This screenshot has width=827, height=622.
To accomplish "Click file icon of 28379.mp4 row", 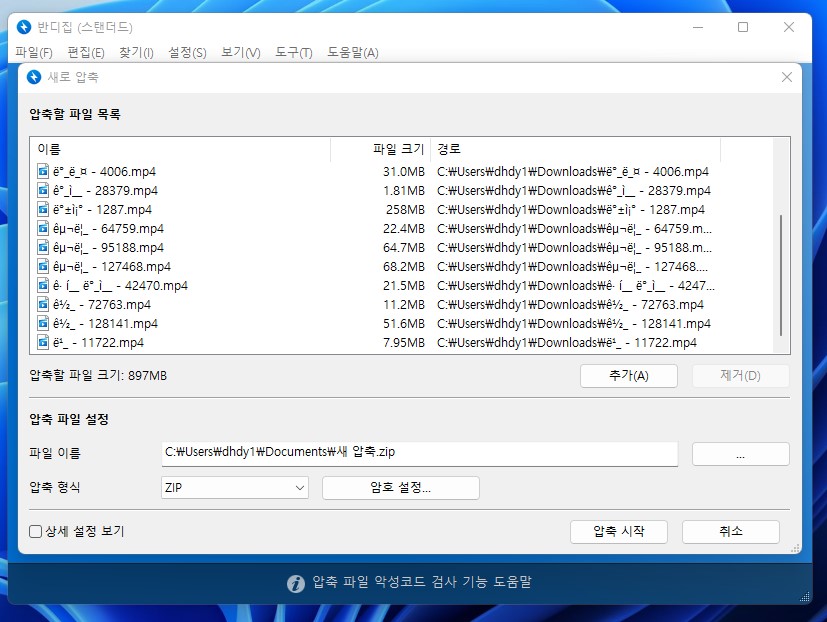I will tap(43, 190).
